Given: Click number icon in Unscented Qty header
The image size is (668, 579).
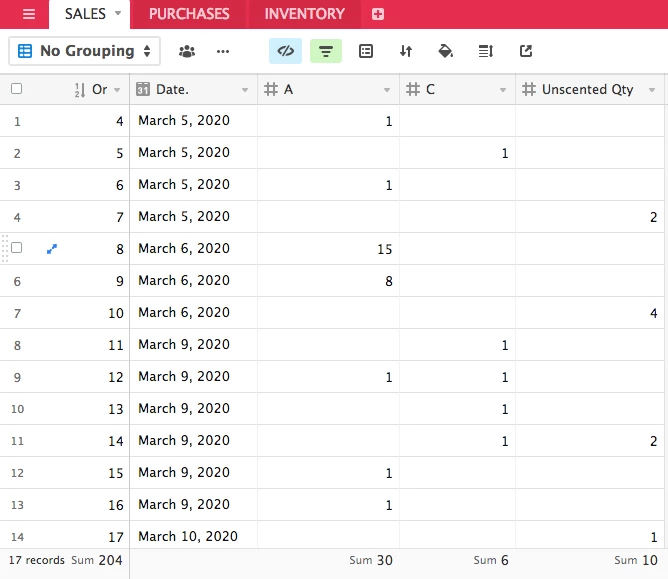Looking at the screenshot, I should pyautogui.click(x=529, y=89).
